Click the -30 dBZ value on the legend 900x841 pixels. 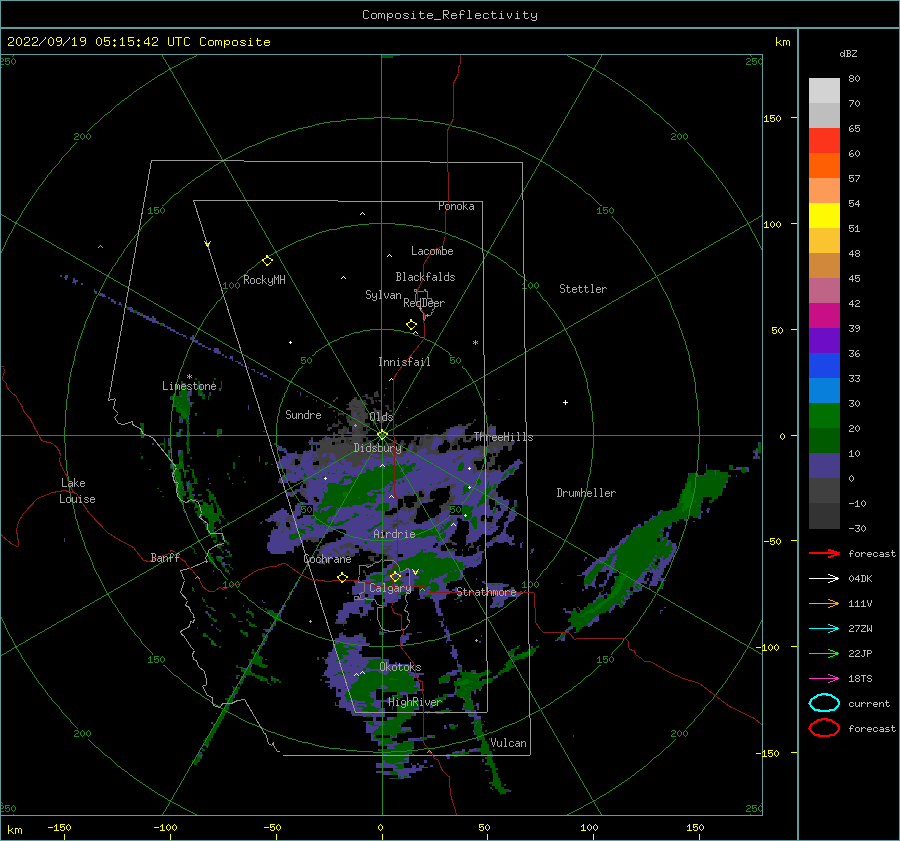click(x=857, y=528)
